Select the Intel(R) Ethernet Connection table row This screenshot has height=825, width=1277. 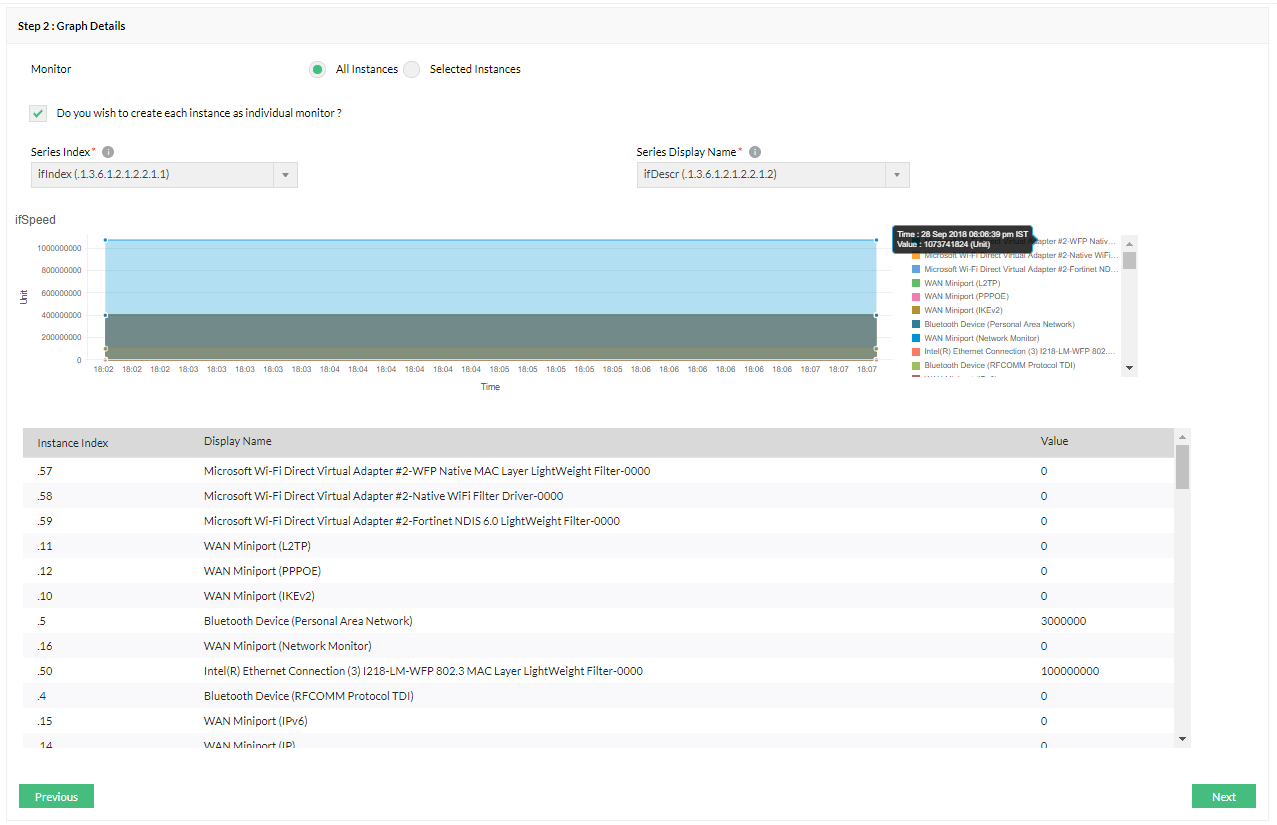(x=423, y=671)
